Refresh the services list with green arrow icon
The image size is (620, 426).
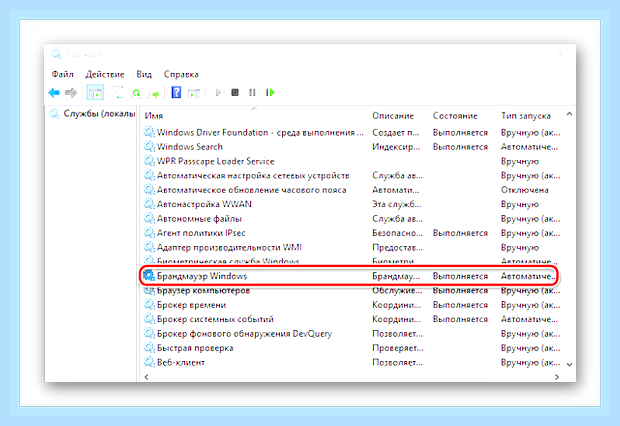point(136,93)
